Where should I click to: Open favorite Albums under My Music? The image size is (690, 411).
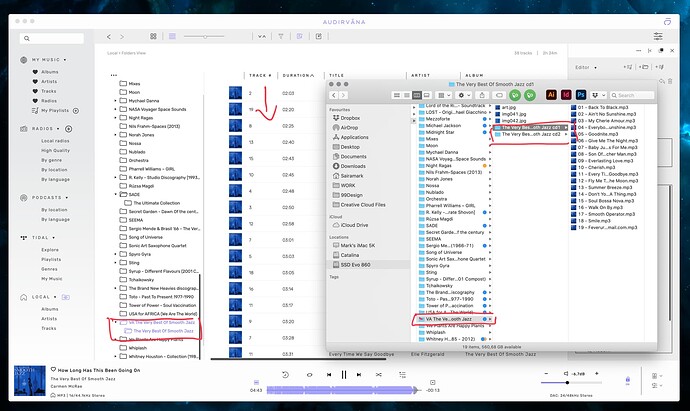coord(49,72)
